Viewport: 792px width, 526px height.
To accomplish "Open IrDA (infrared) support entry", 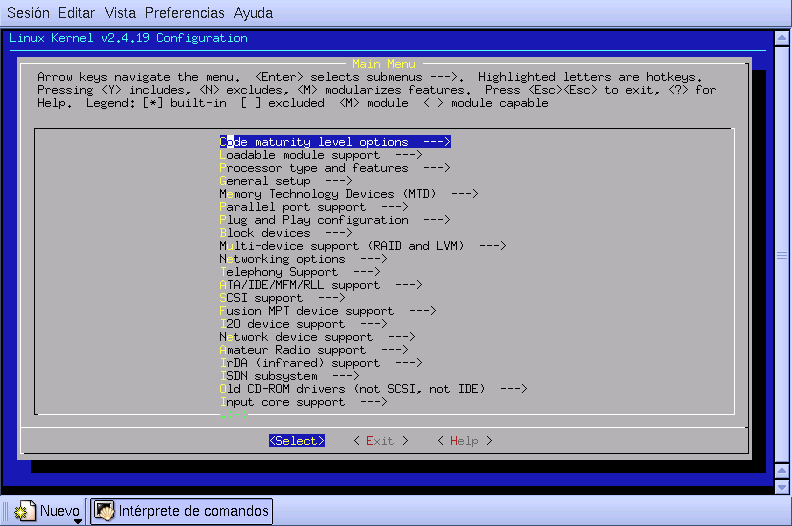I will click(x=321, y=363).
